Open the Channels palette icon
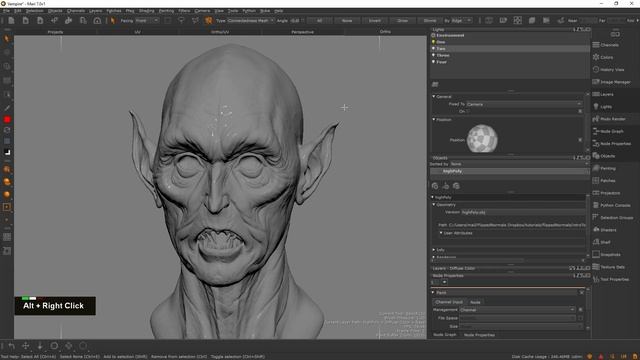This screenshot has width=640, height=360. click(596, 45)
